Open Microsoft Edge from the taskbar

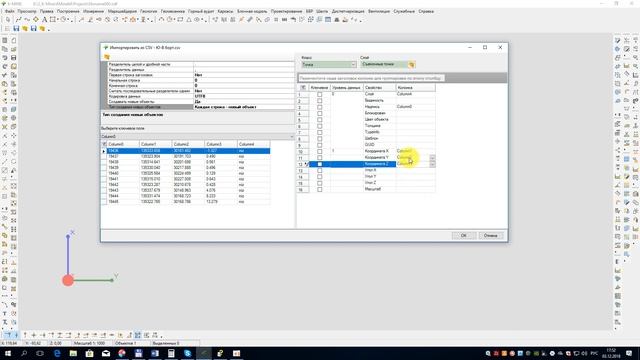(57, 353)
